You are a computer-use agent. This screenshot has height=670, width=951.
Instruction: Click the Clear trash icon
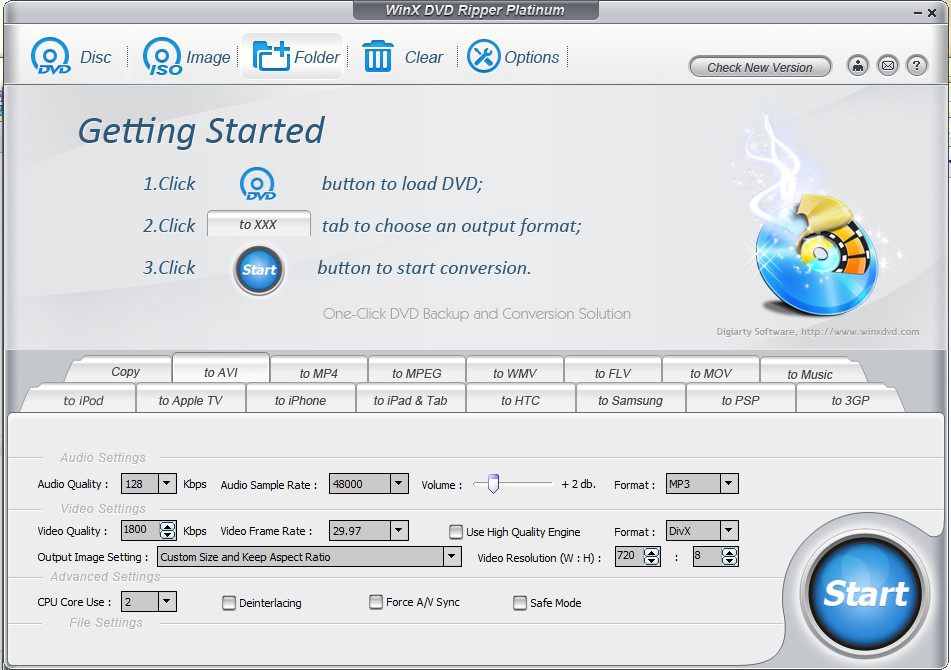point(378,57)
